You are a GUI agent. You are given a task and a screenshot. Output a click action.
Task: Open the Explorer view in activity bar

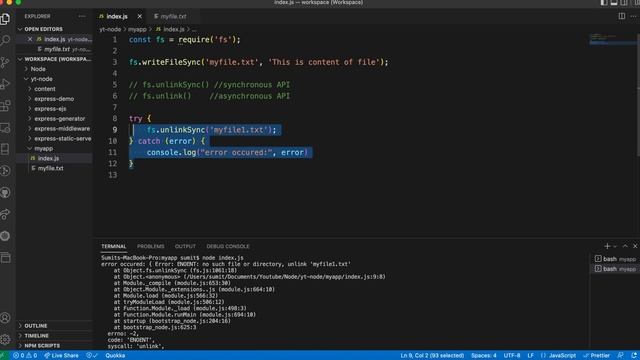[x=5, y=19]
